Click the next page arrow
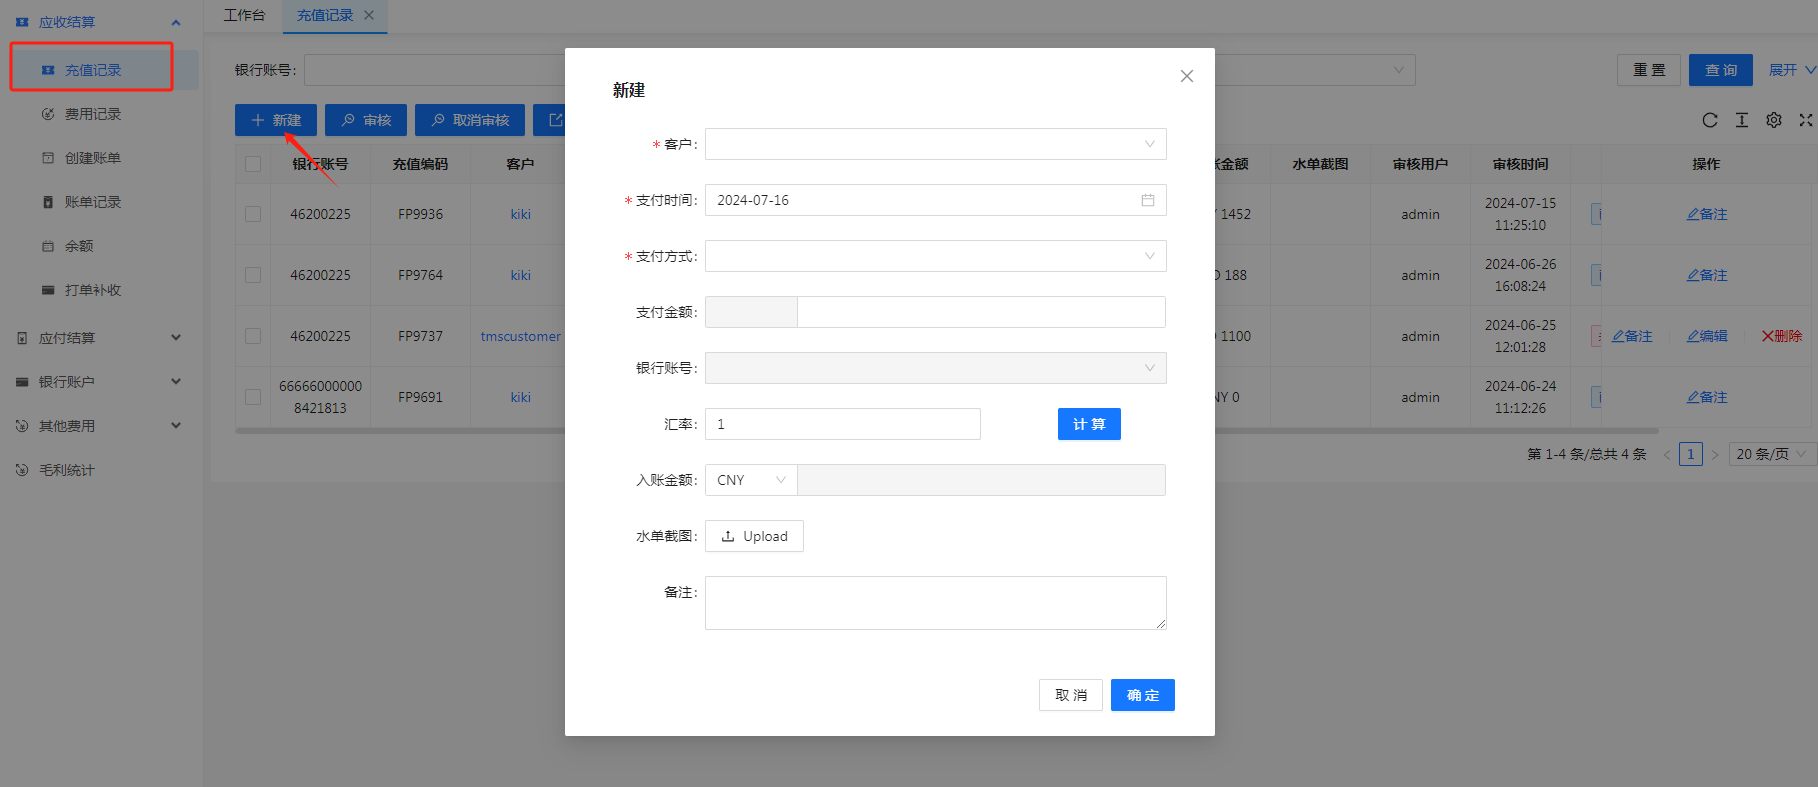Screen dimensions: 1818x787 coord(1715,454)
